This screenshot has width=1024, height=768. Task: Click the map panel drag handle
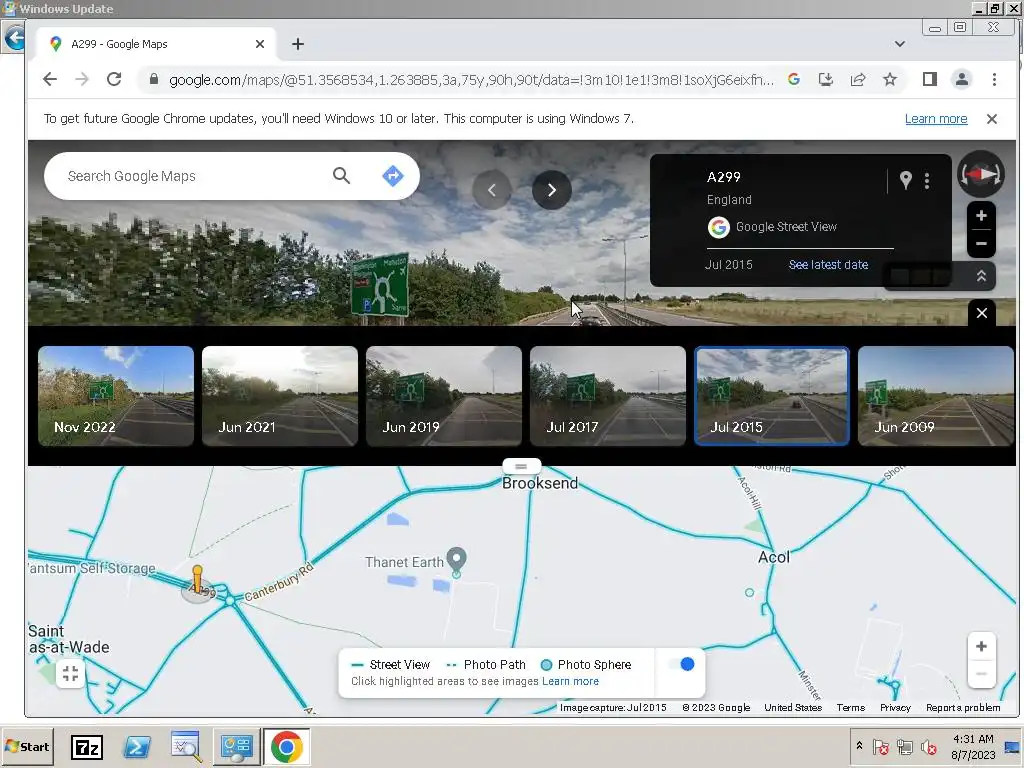pos(521,466)
